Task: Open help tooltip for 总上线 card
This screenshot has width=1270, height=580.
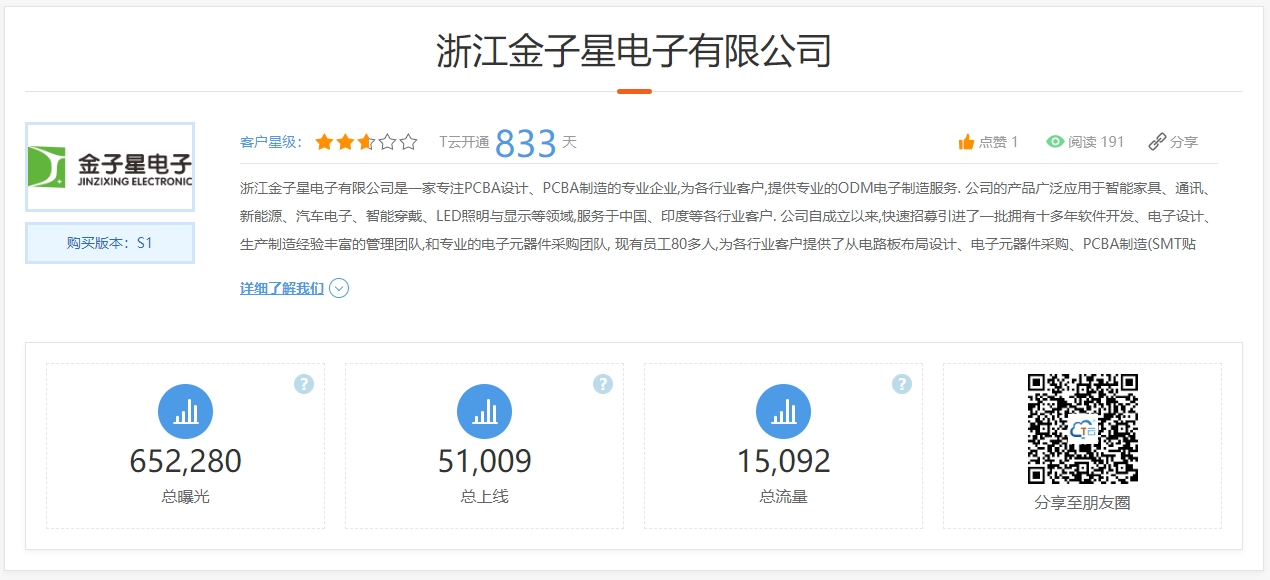Action: click(x=603, y=384)
